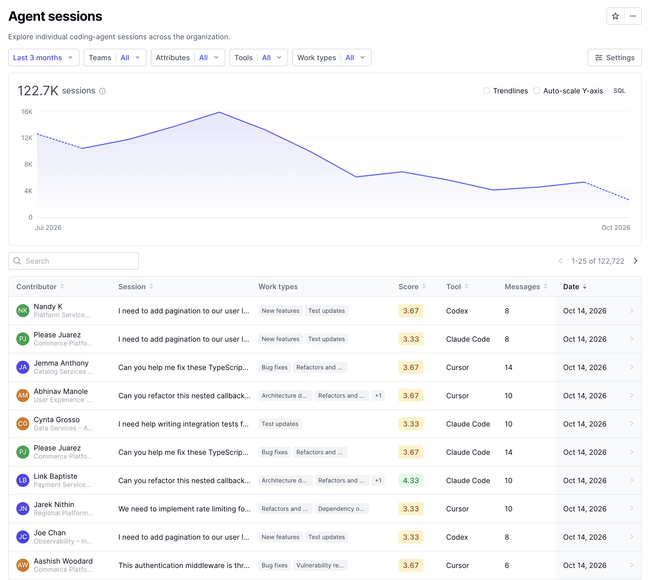Click Joe Chan's JC avatar
Screen dimensions: 650x580
(23, 537)
